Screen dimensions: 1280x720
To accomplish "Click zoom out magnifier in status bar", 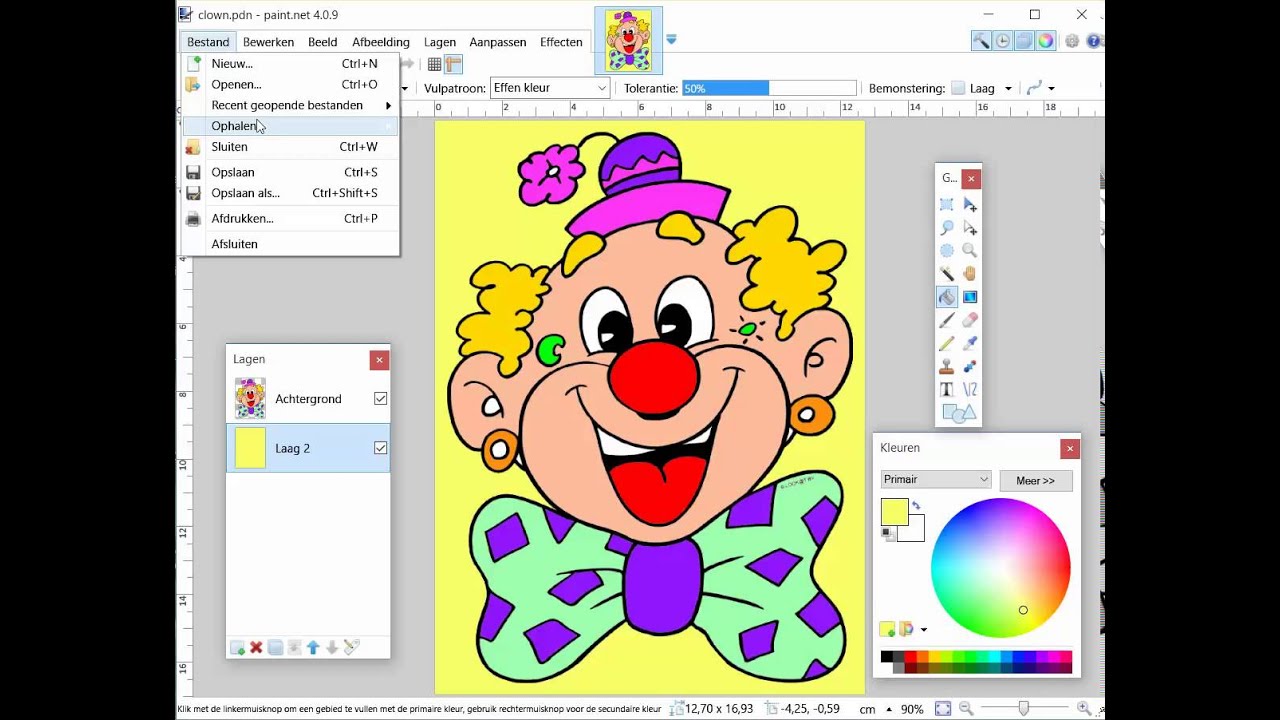I will pos(966,708).
